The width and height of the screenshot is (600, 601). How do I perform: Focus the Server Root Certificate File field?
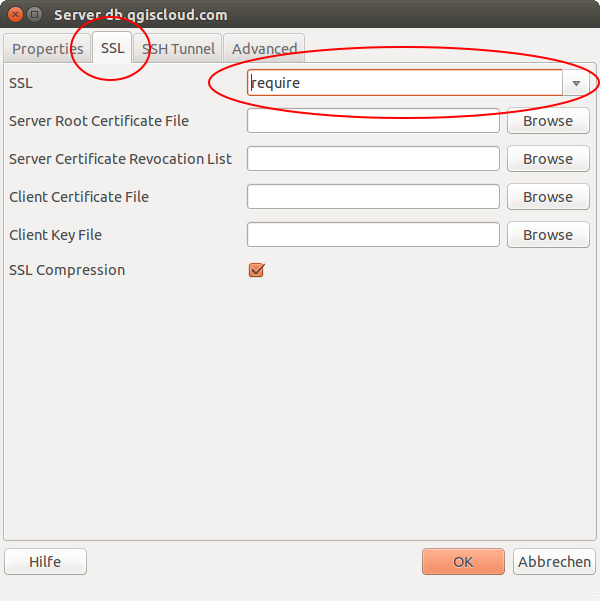click(x=372, y=121)
